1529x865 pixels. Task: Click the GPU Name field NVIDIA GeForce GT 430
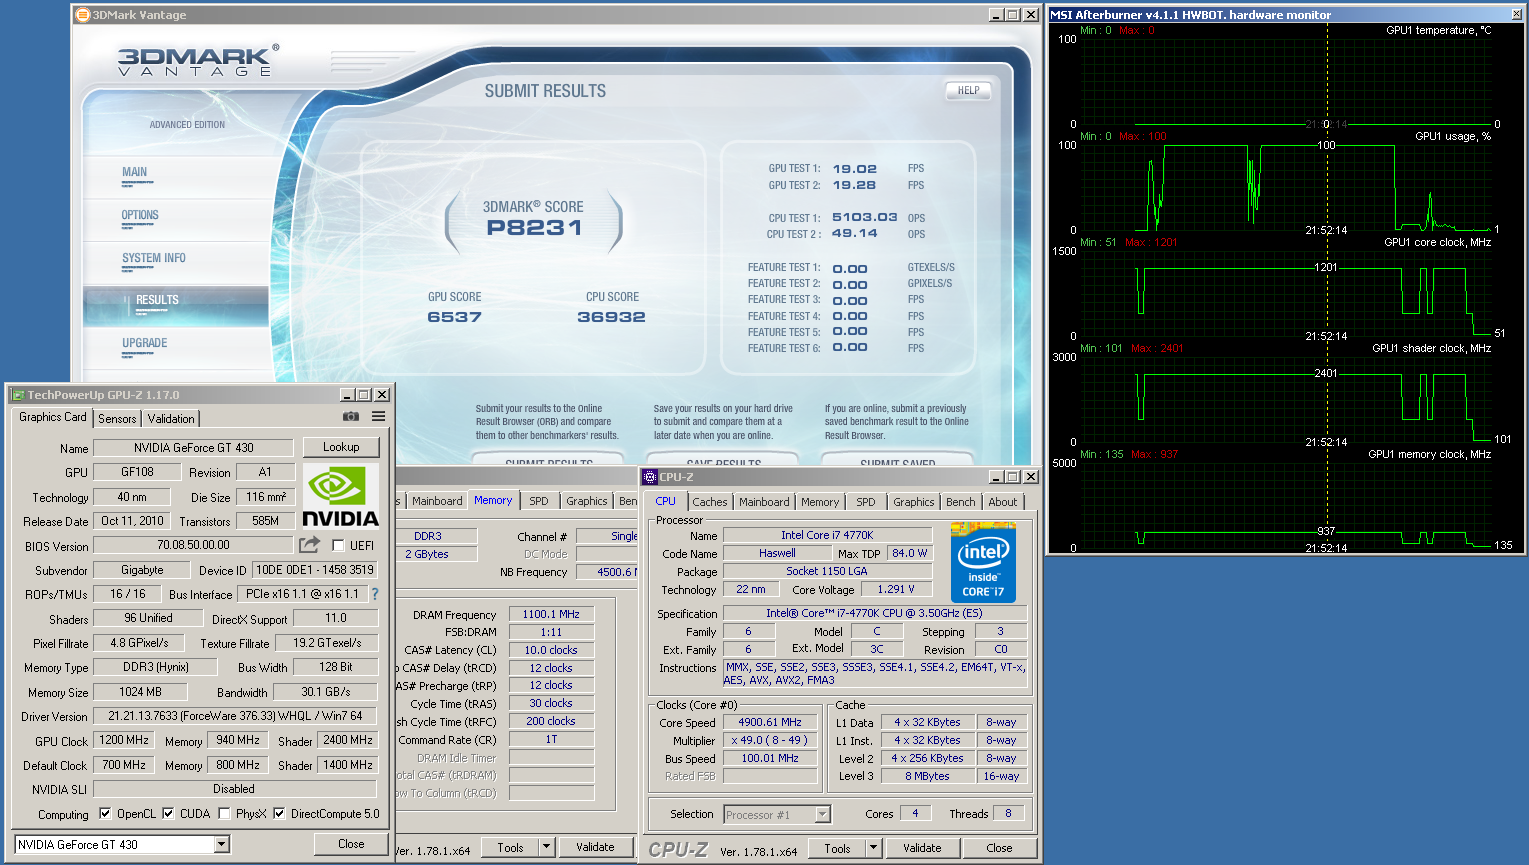[x=194, y=448]
